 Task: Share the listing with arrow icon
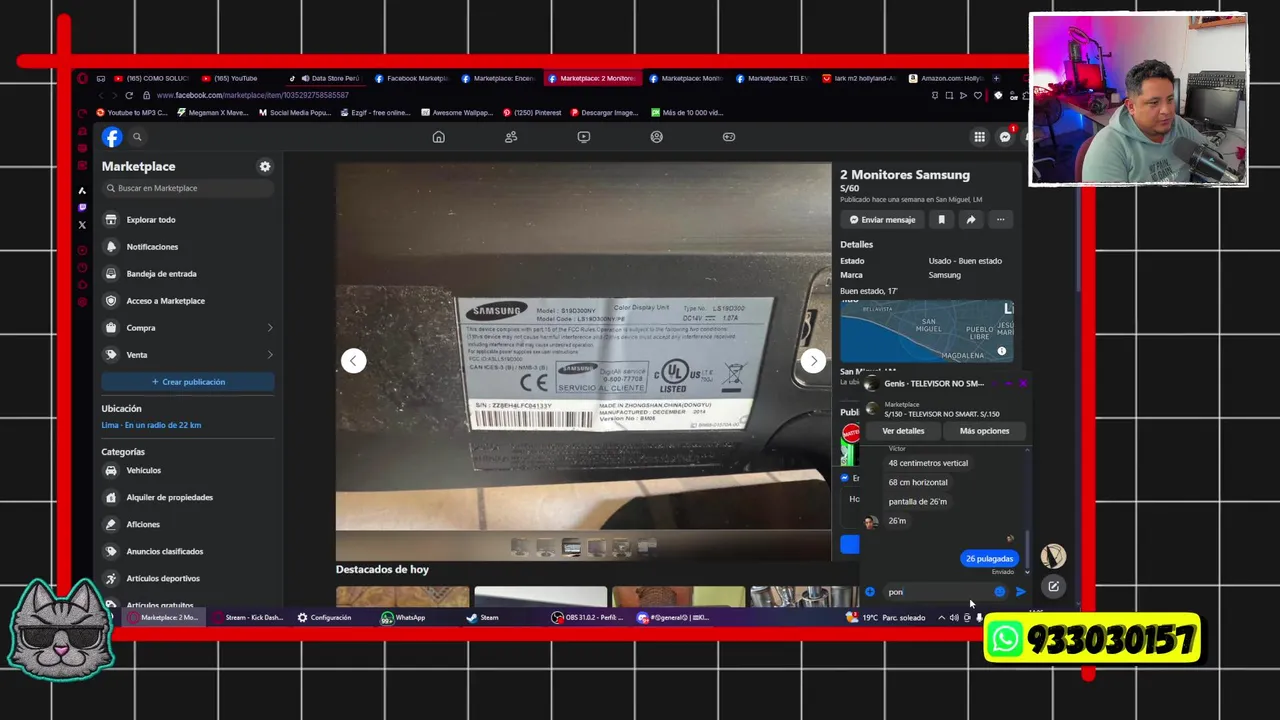971,220
